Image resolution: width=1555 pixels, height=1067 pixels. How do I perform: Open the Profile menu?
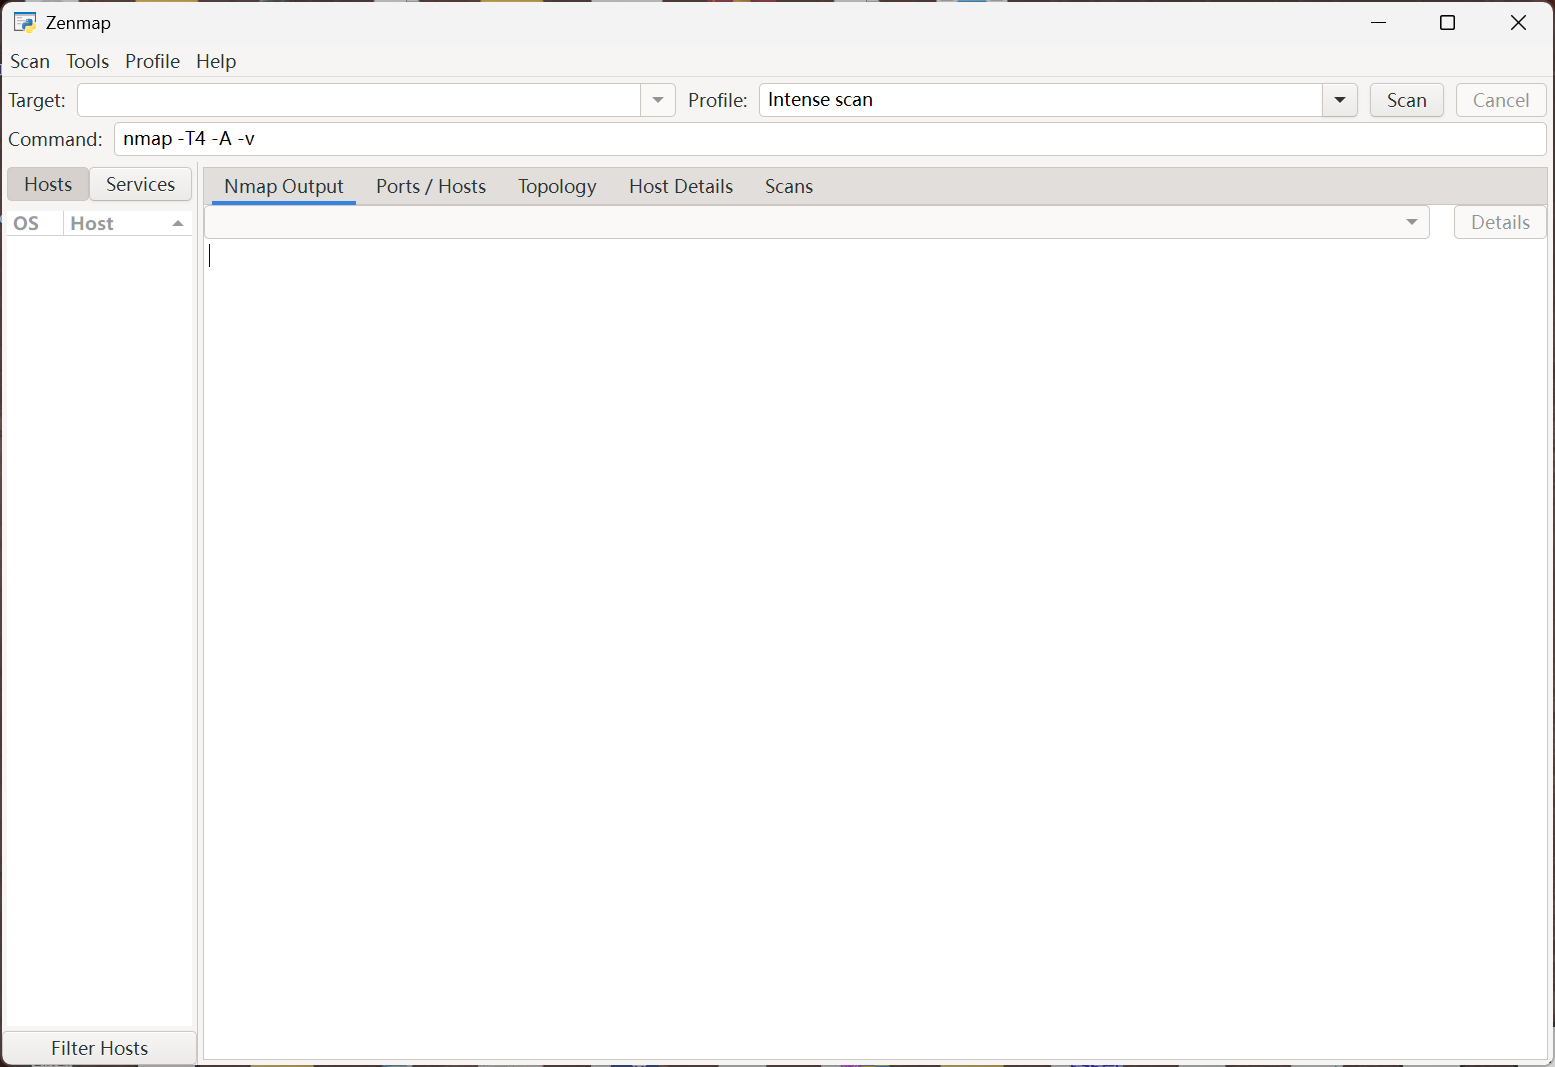pos(152,62)
